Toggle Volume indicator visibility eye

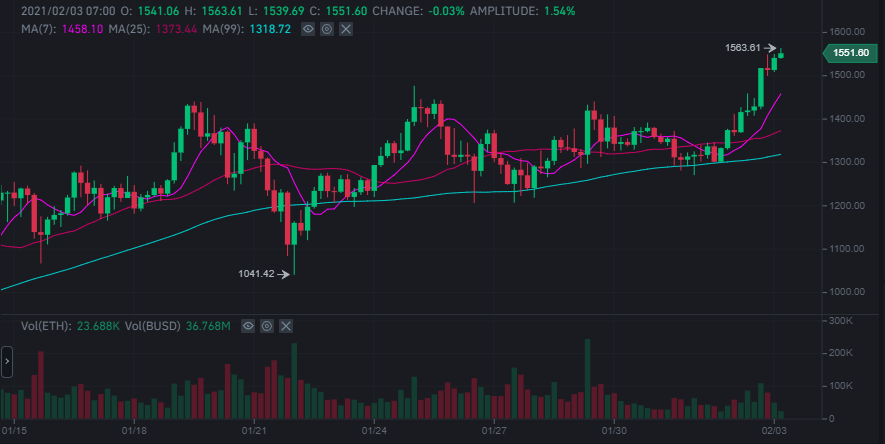click(x=248, y=326)
